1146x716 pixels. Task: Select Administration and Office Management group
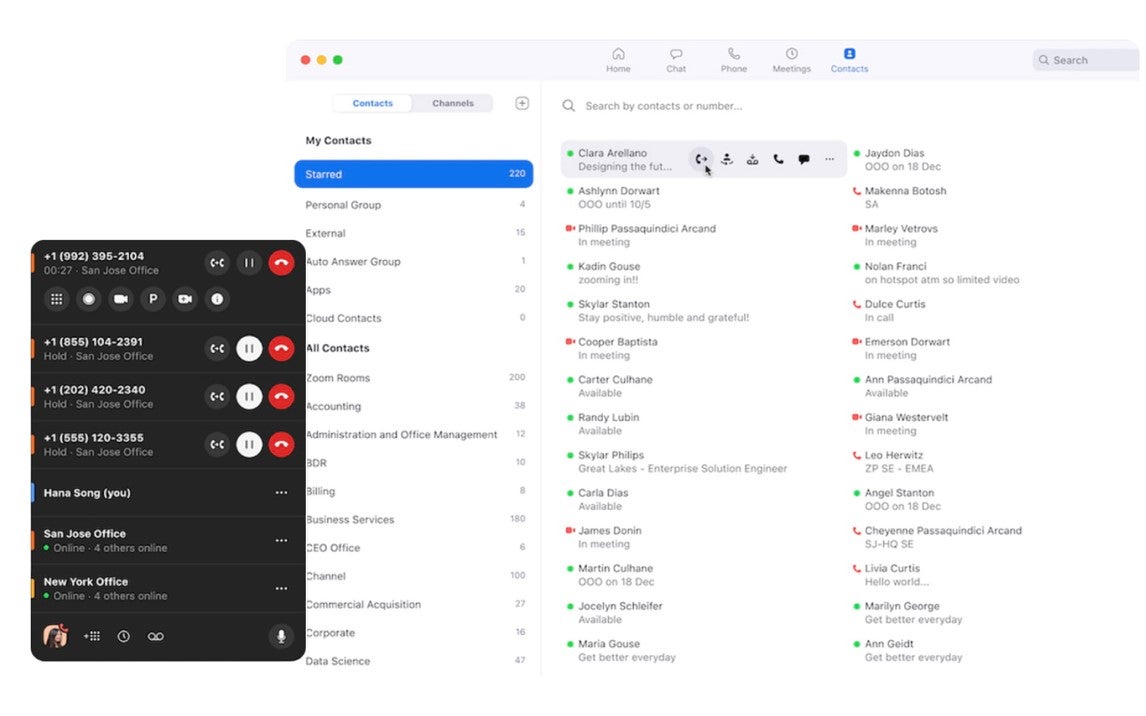coord(417,434)
